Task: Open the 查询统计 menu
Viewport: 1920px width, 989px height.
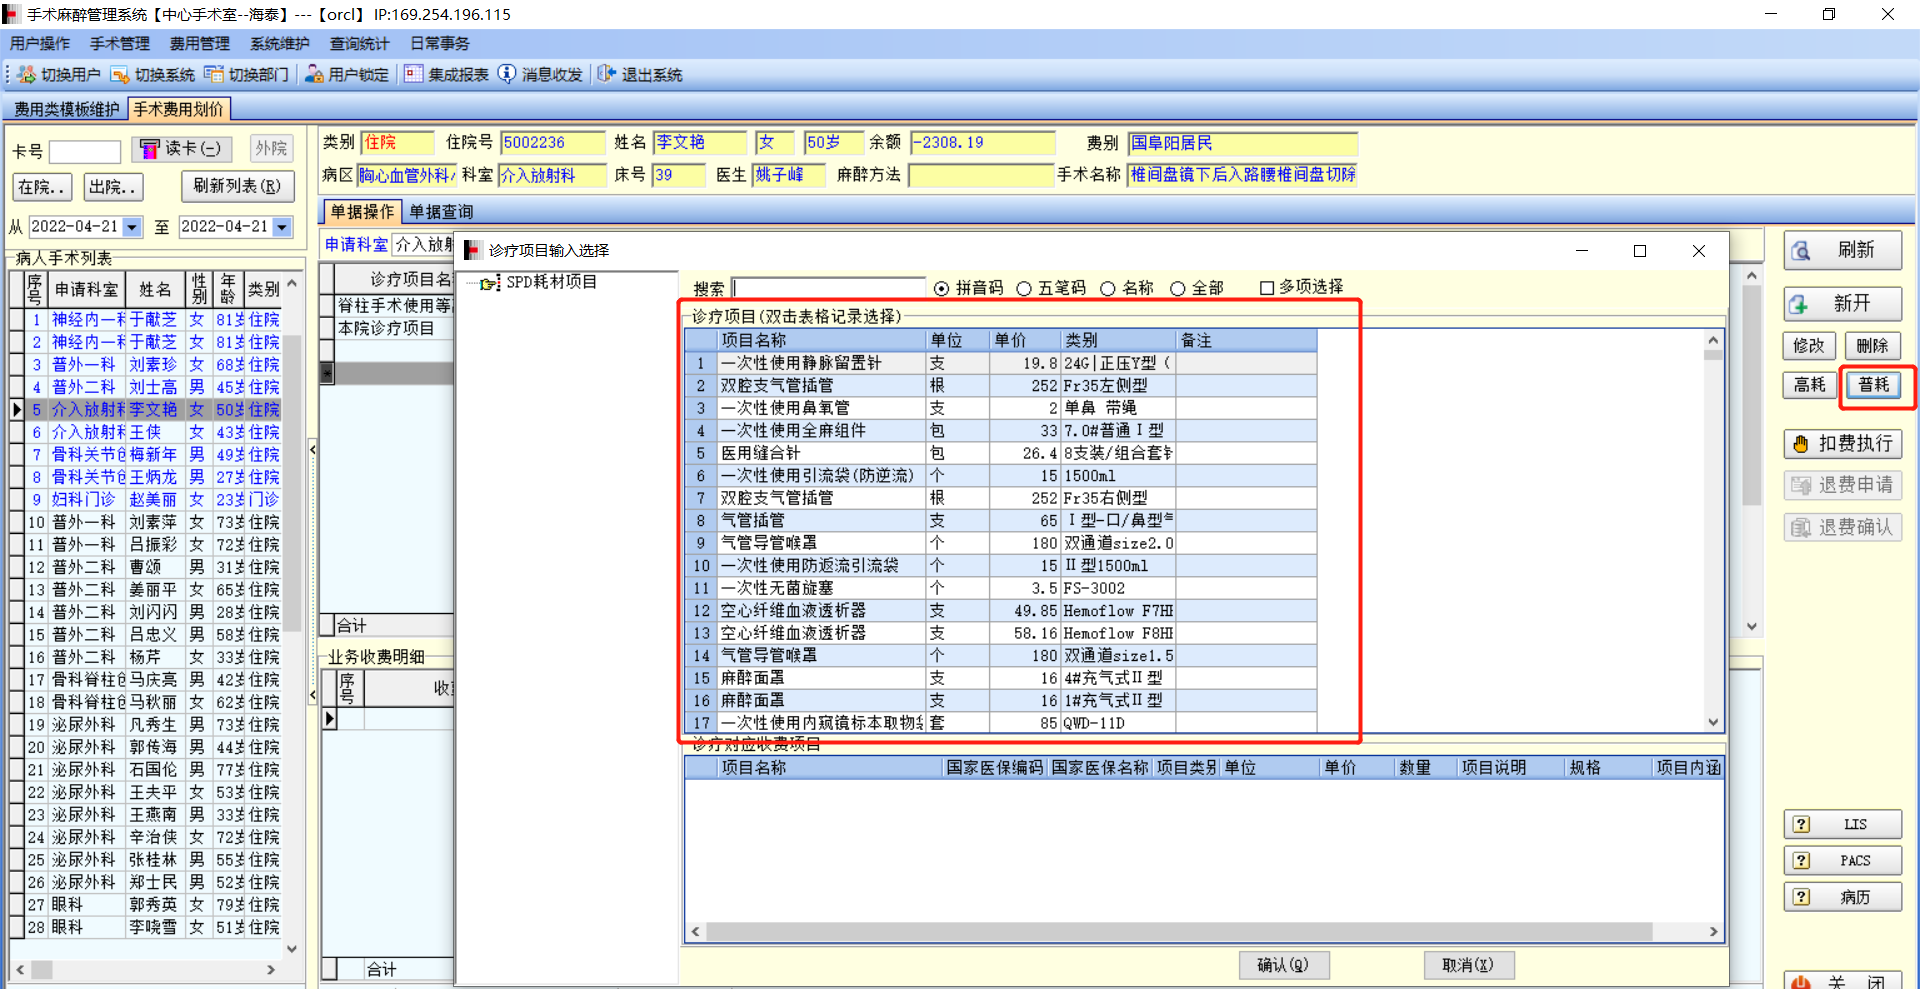Action: point(360,44)
